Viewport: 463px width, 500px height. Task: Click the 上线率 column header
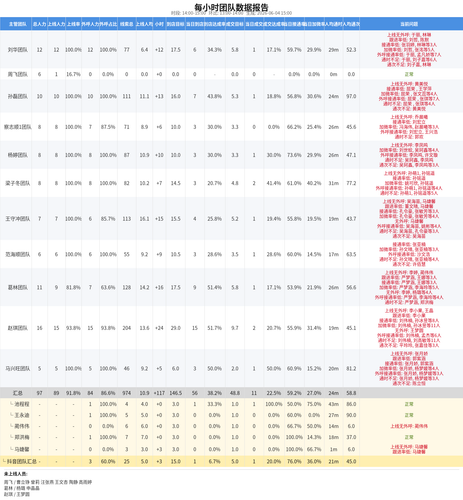click(73, 24)
